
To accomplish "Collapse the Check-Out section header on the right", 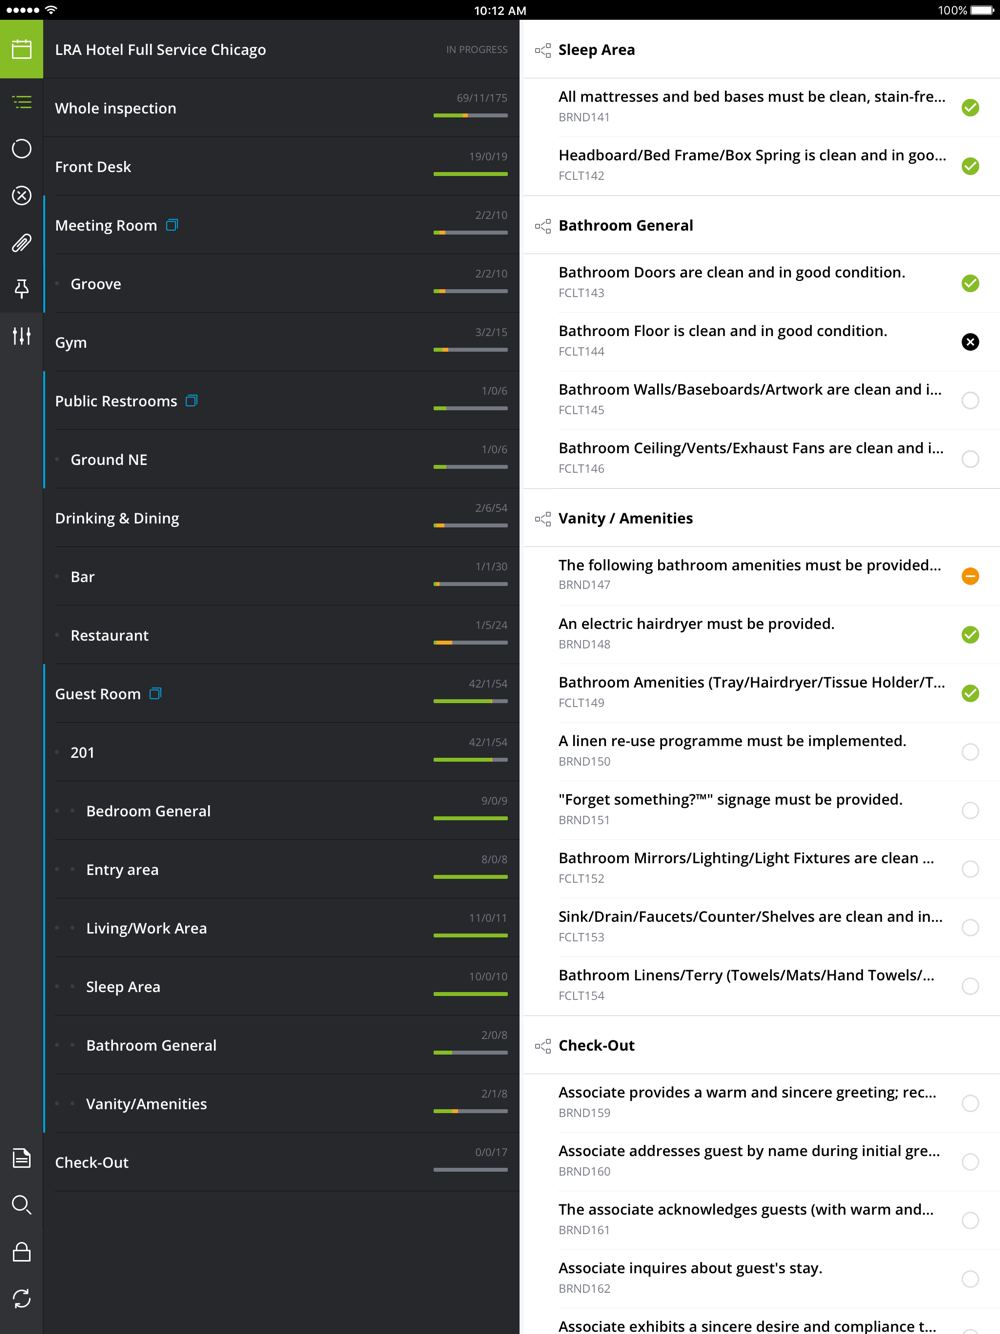I will click(597, 1046).
